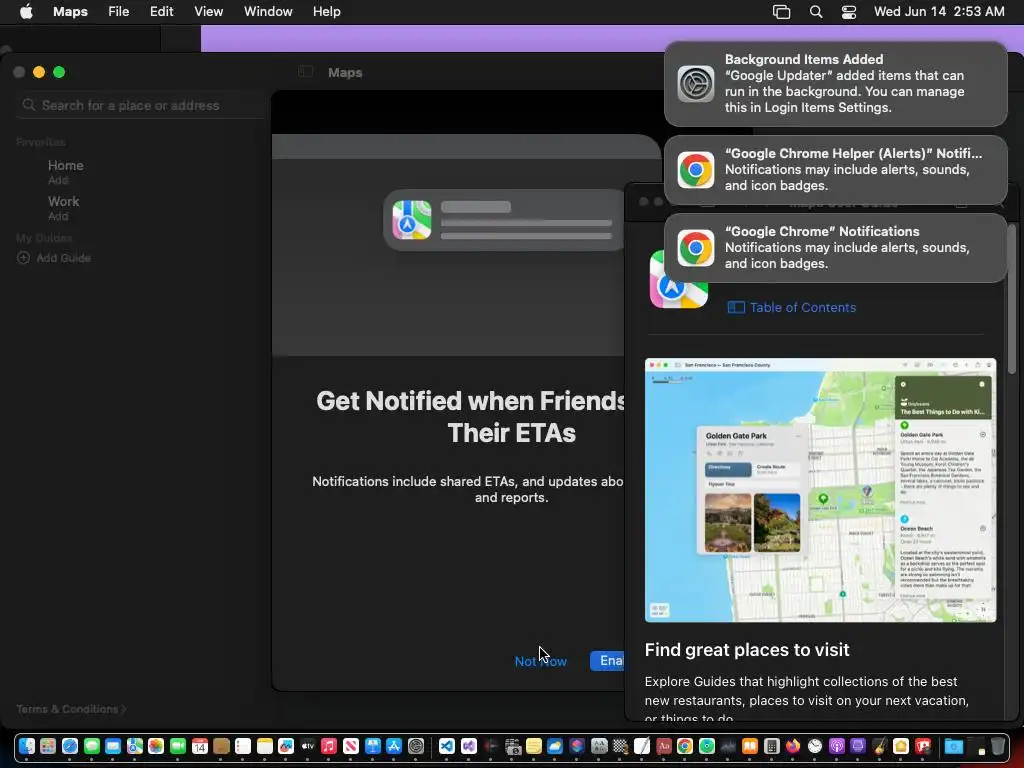This screenshot has height=768, width=1024.
Task: Open Find My from the Dock
Action: [x=707, y=746]
